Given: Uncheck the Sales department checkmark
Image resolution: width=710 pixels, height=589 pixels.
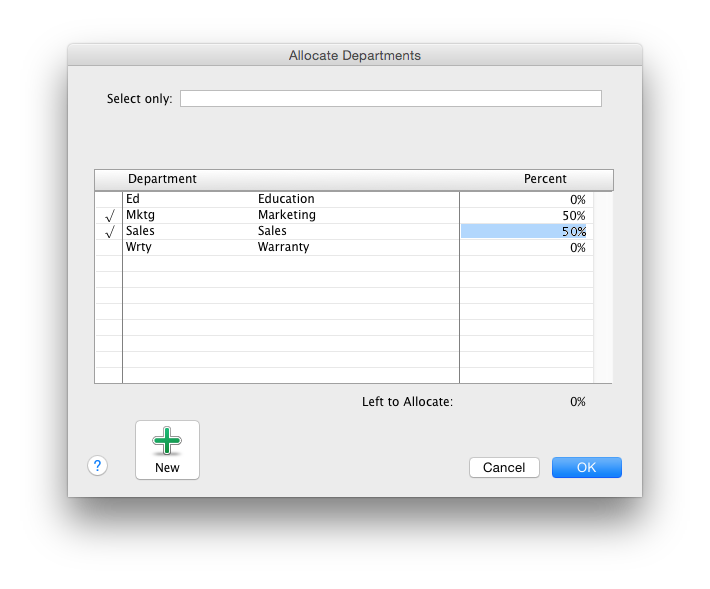Looking at the screenshot, I should (109, 232).
